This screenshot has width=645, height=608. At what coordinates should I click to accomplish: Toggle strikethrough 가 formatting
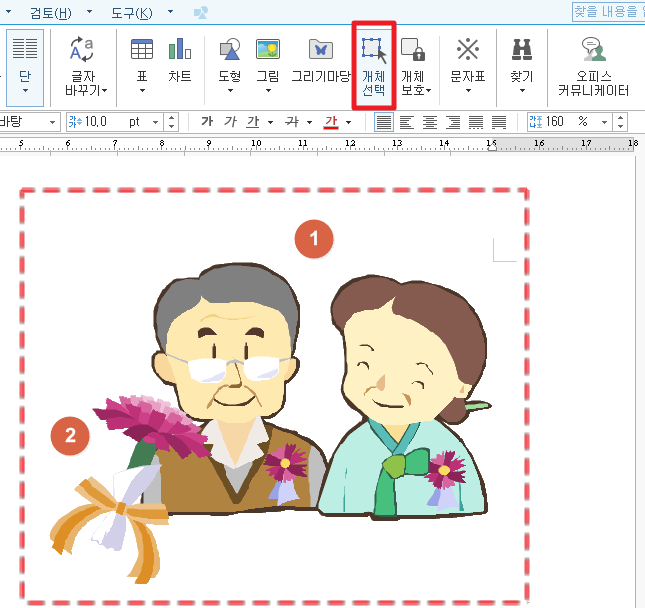pyautogui.click(x=292, y=122)
